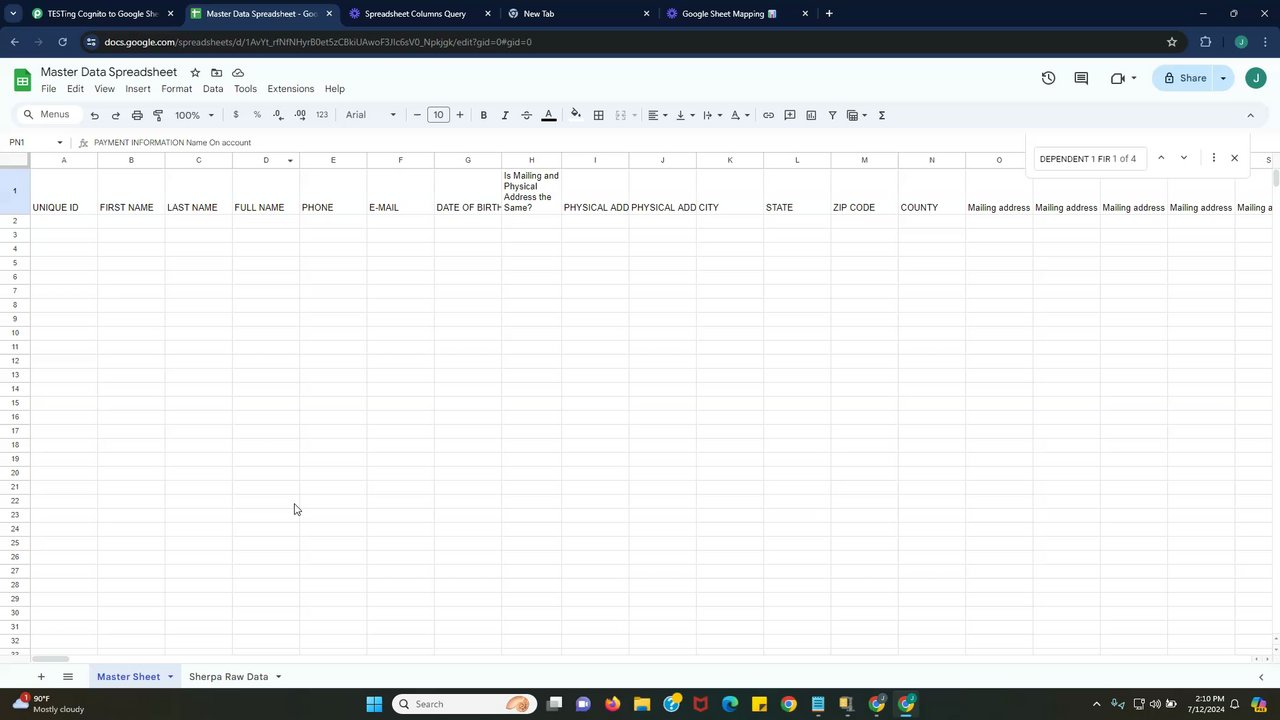Undo the last action in toolbar
The height and width of the screenshot is (720, 1280).
coord(94,115)
